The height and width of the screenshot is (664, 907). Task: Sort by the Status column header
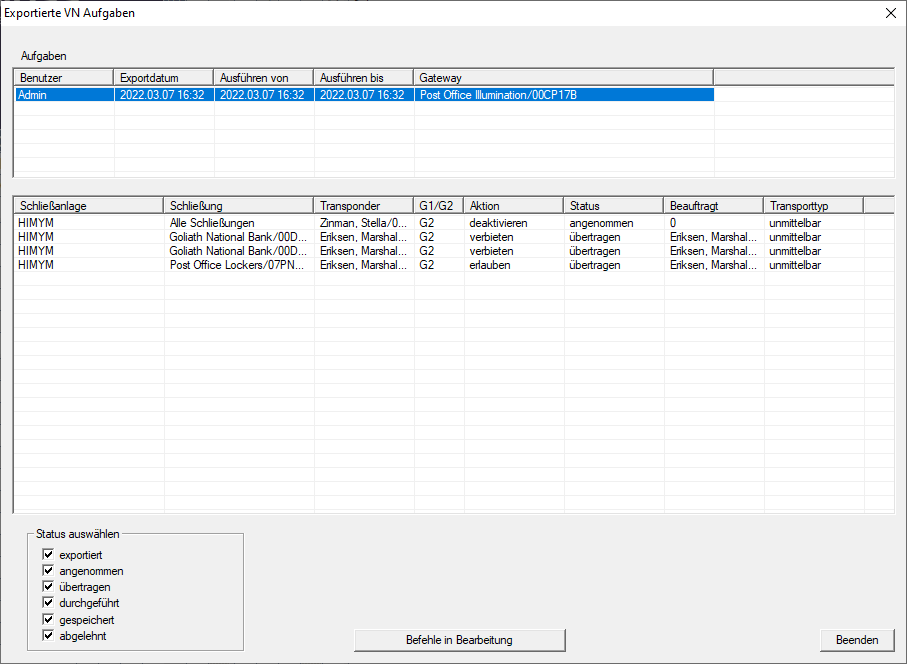click(x=613, y=205)
